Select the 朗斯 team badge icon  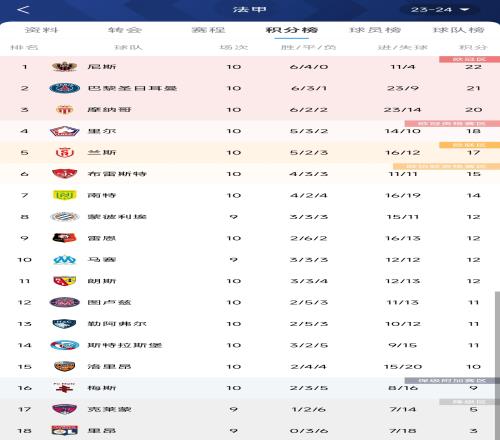click(x=65, y=281)
